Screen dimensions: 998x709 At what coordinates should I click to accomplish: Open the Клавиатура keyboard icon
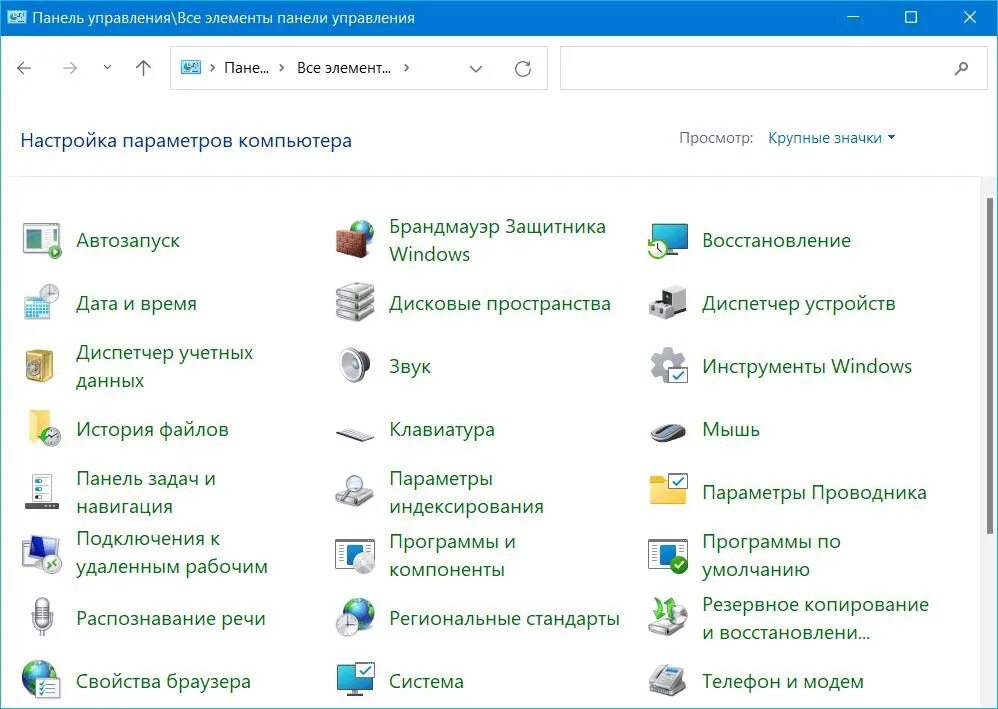pos(355,435)
